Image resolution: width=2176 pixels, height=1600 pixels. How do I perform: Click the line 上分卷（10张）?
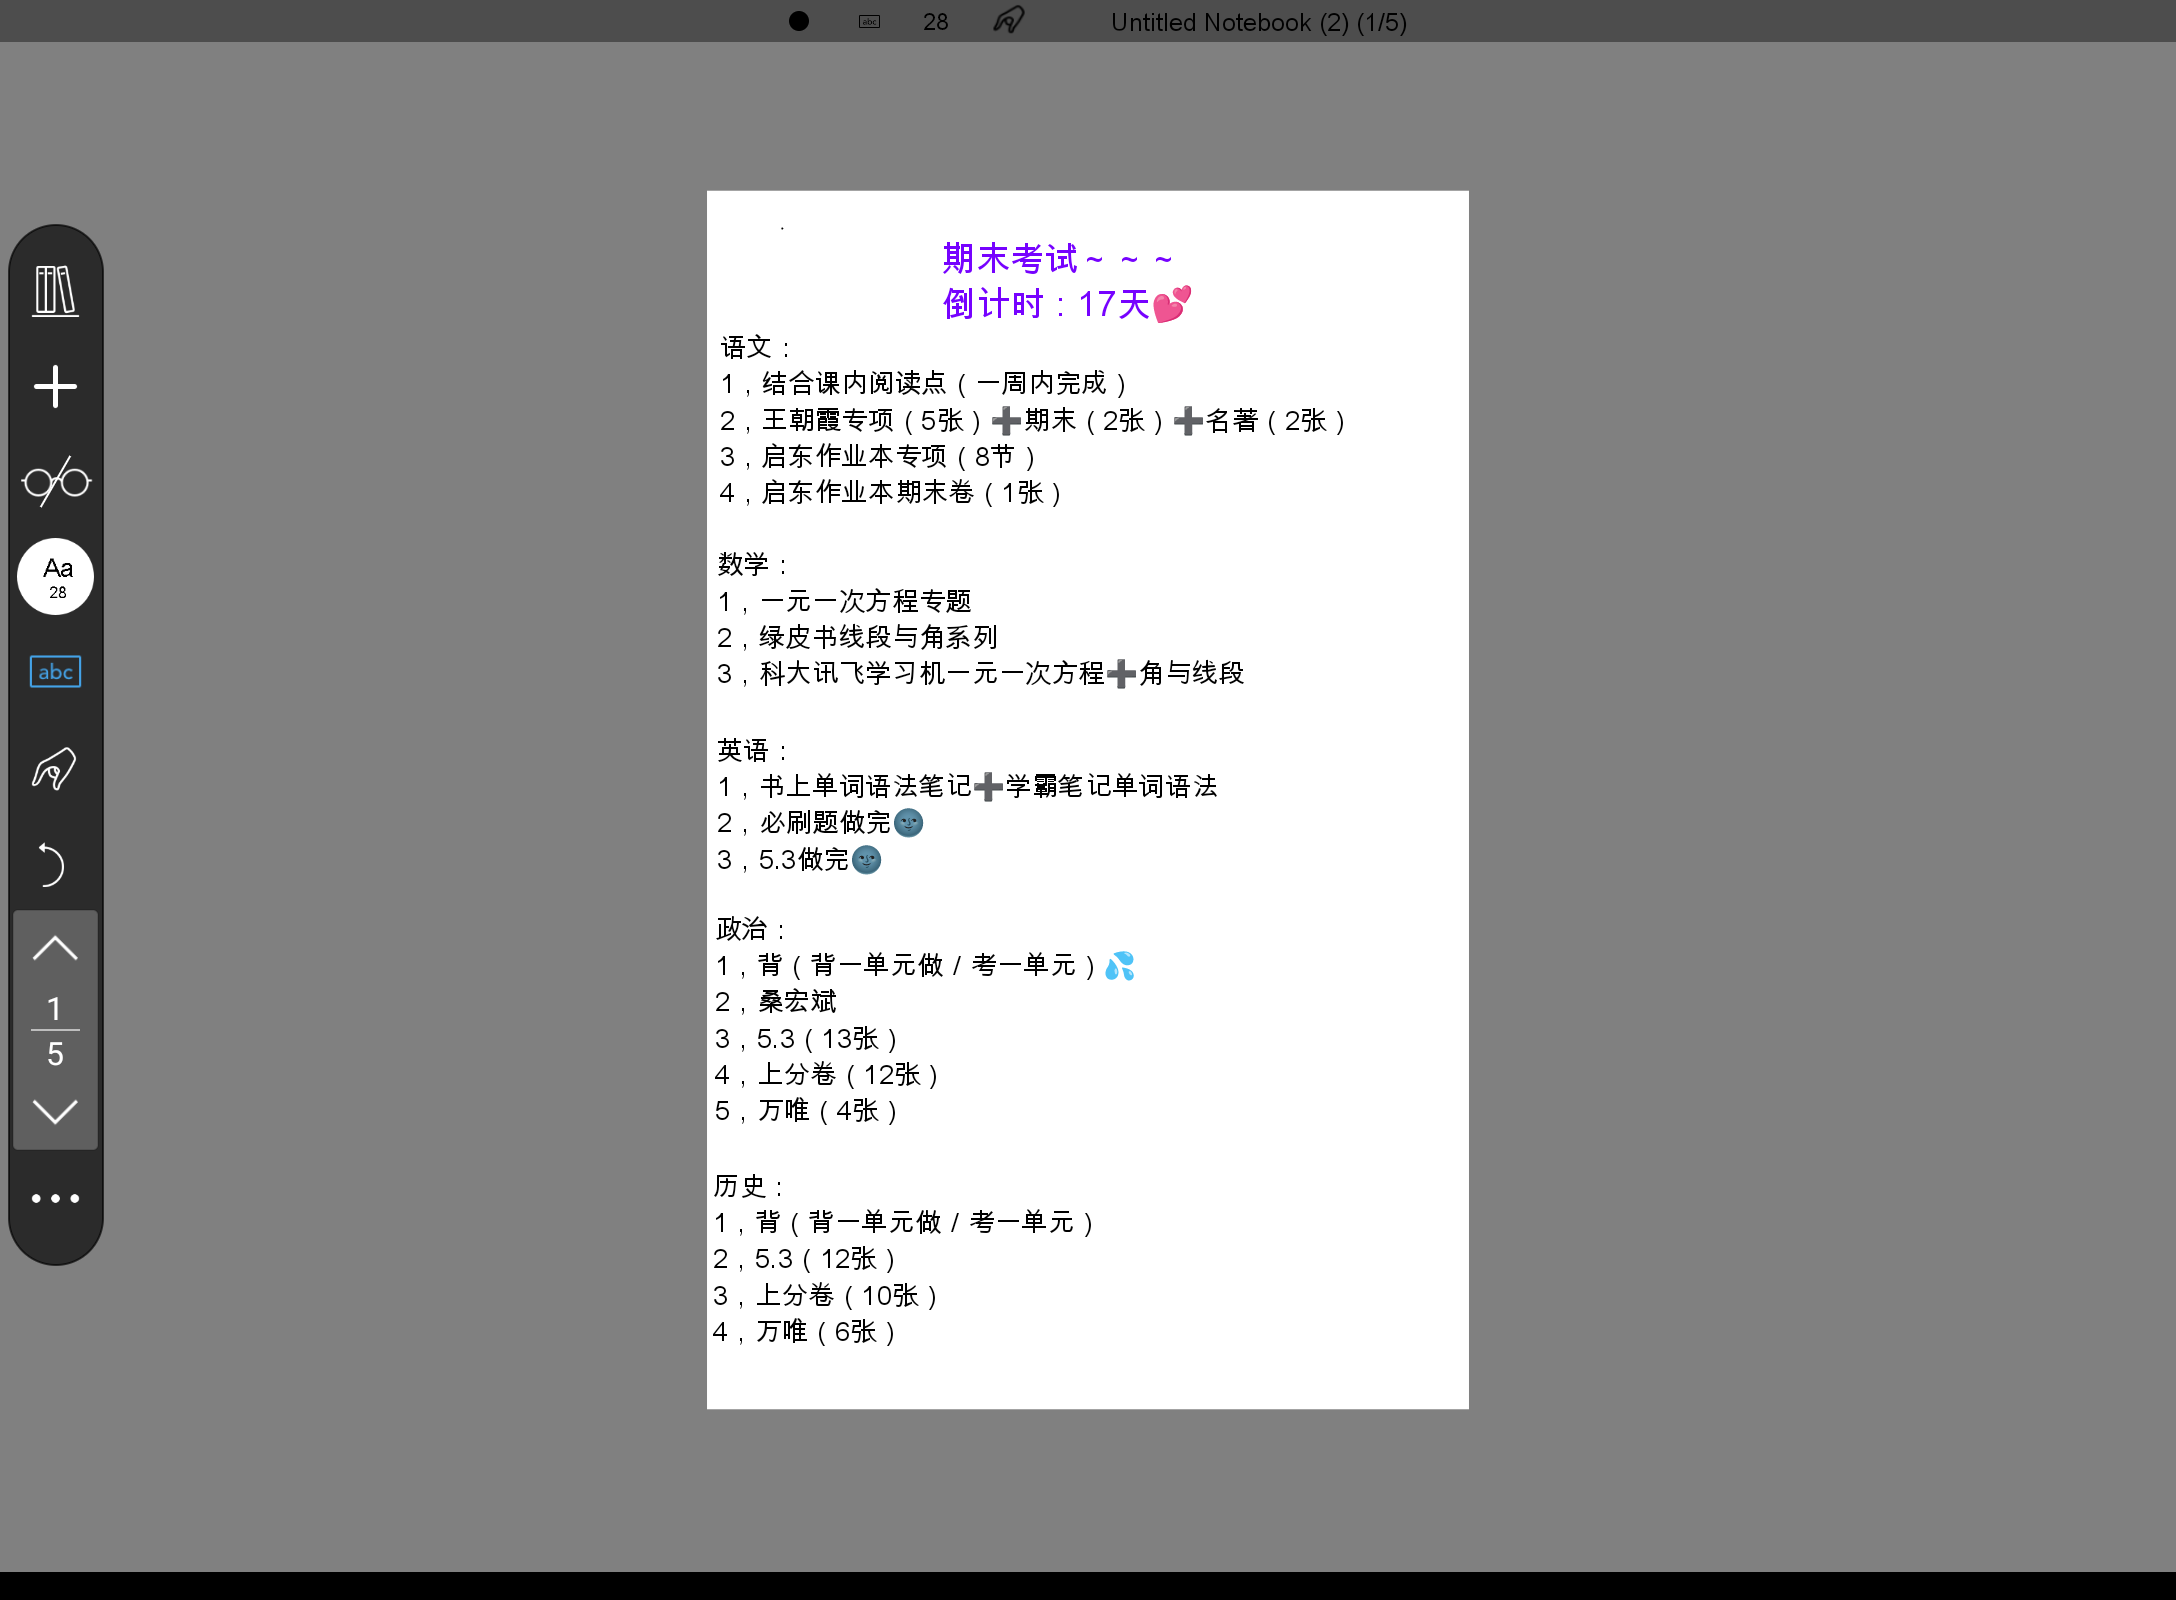click(x=826, y=1295)
